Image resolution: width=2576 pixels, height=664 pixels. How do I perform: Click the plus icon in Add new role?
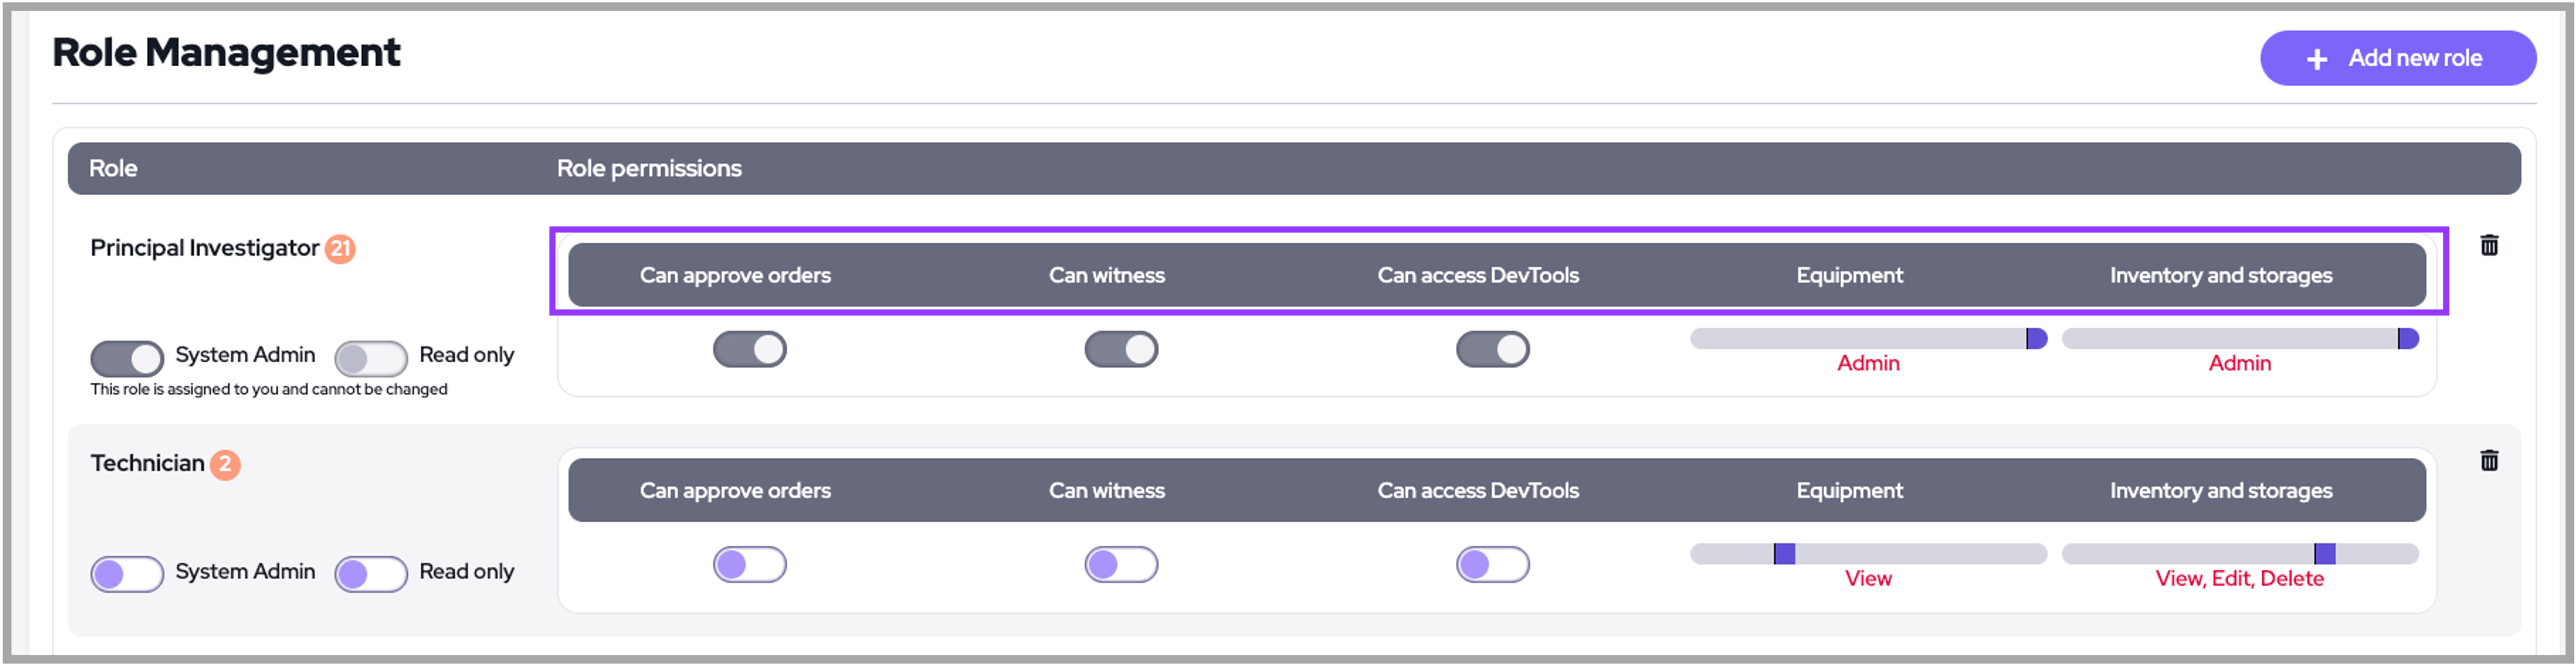pos(2317,59)
